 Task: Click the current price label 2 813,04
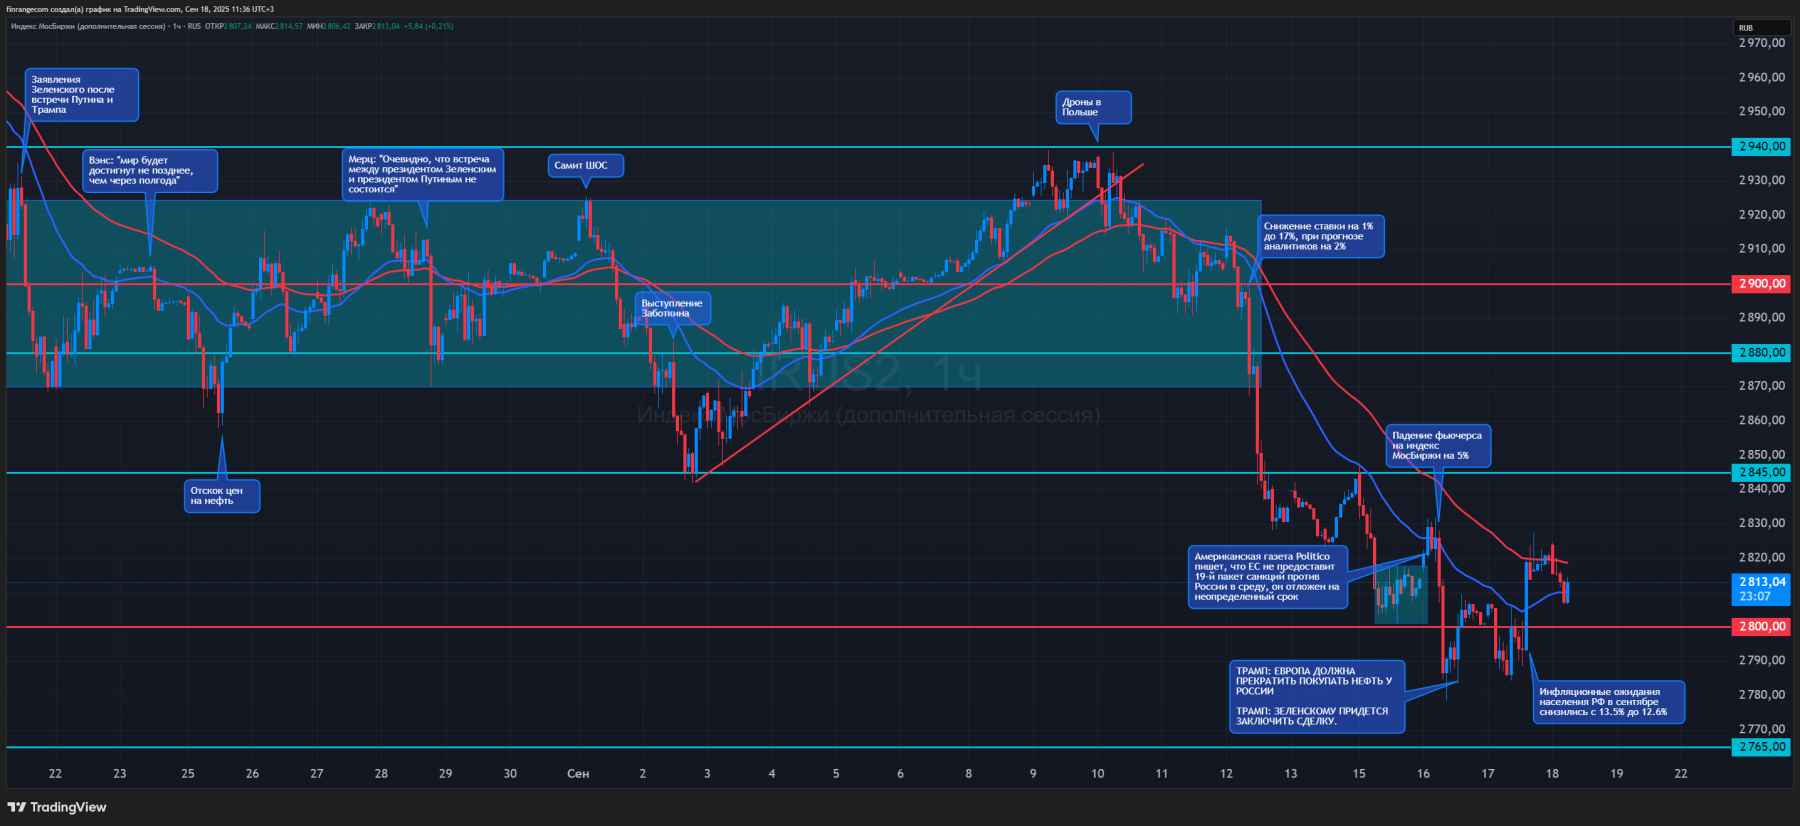(x=1761, y=582)
